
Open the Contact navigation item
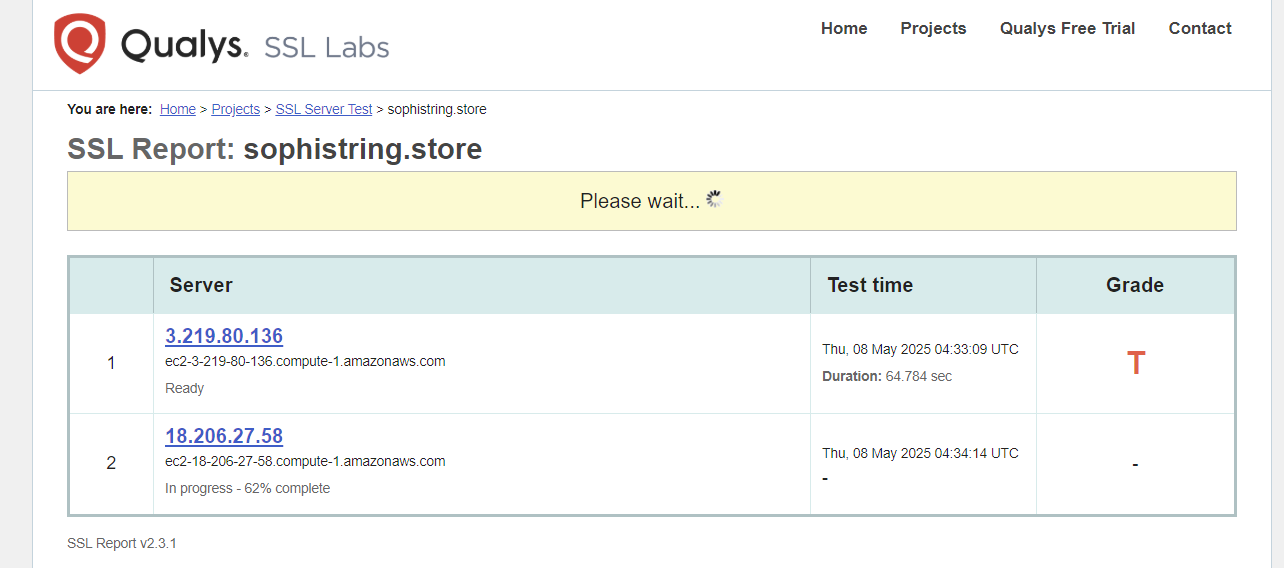click(x=1200, y=28)
